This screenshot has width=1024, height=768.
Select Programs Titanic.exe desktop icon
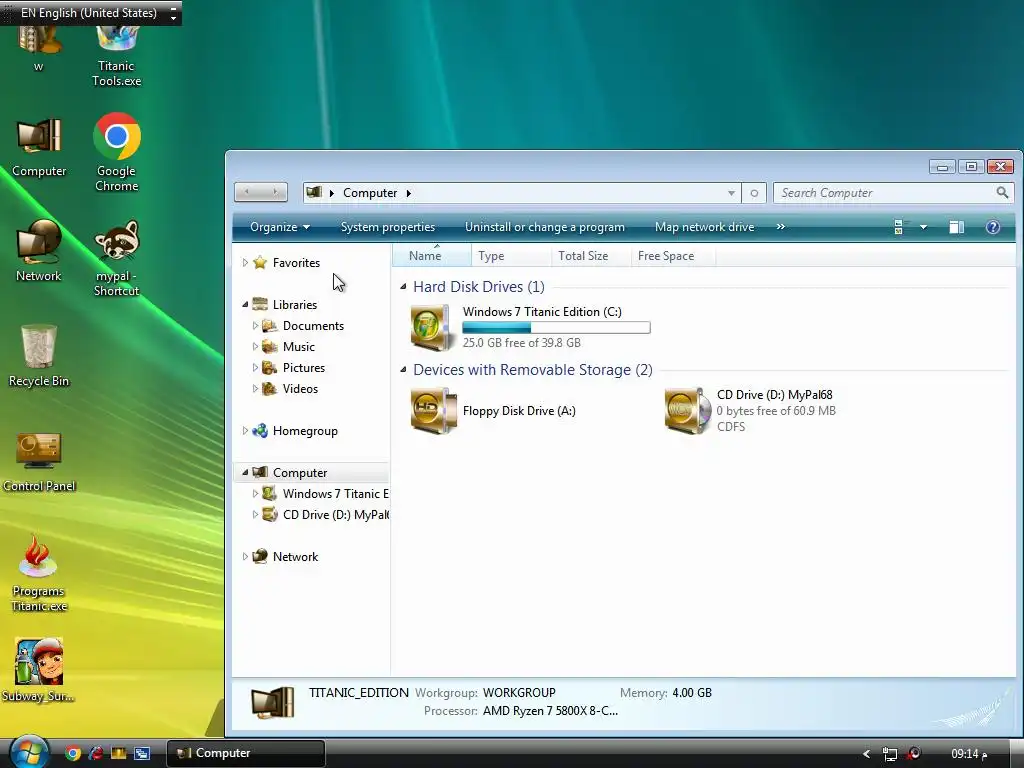[x=39, y=574]
